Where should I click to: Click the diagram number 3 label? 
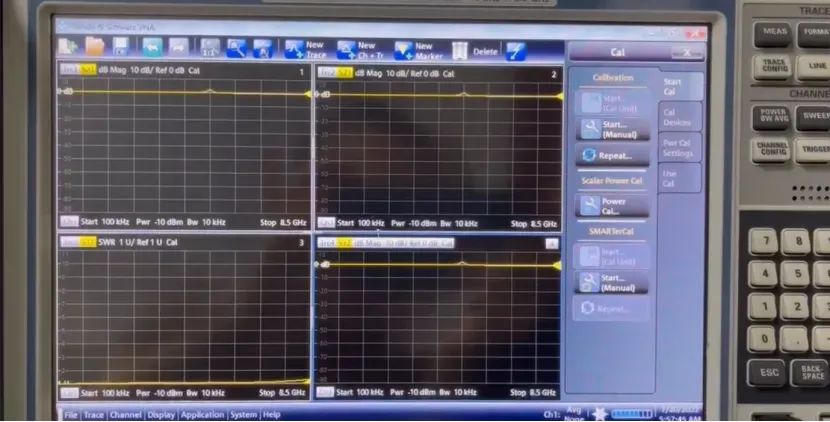[302, 243]
